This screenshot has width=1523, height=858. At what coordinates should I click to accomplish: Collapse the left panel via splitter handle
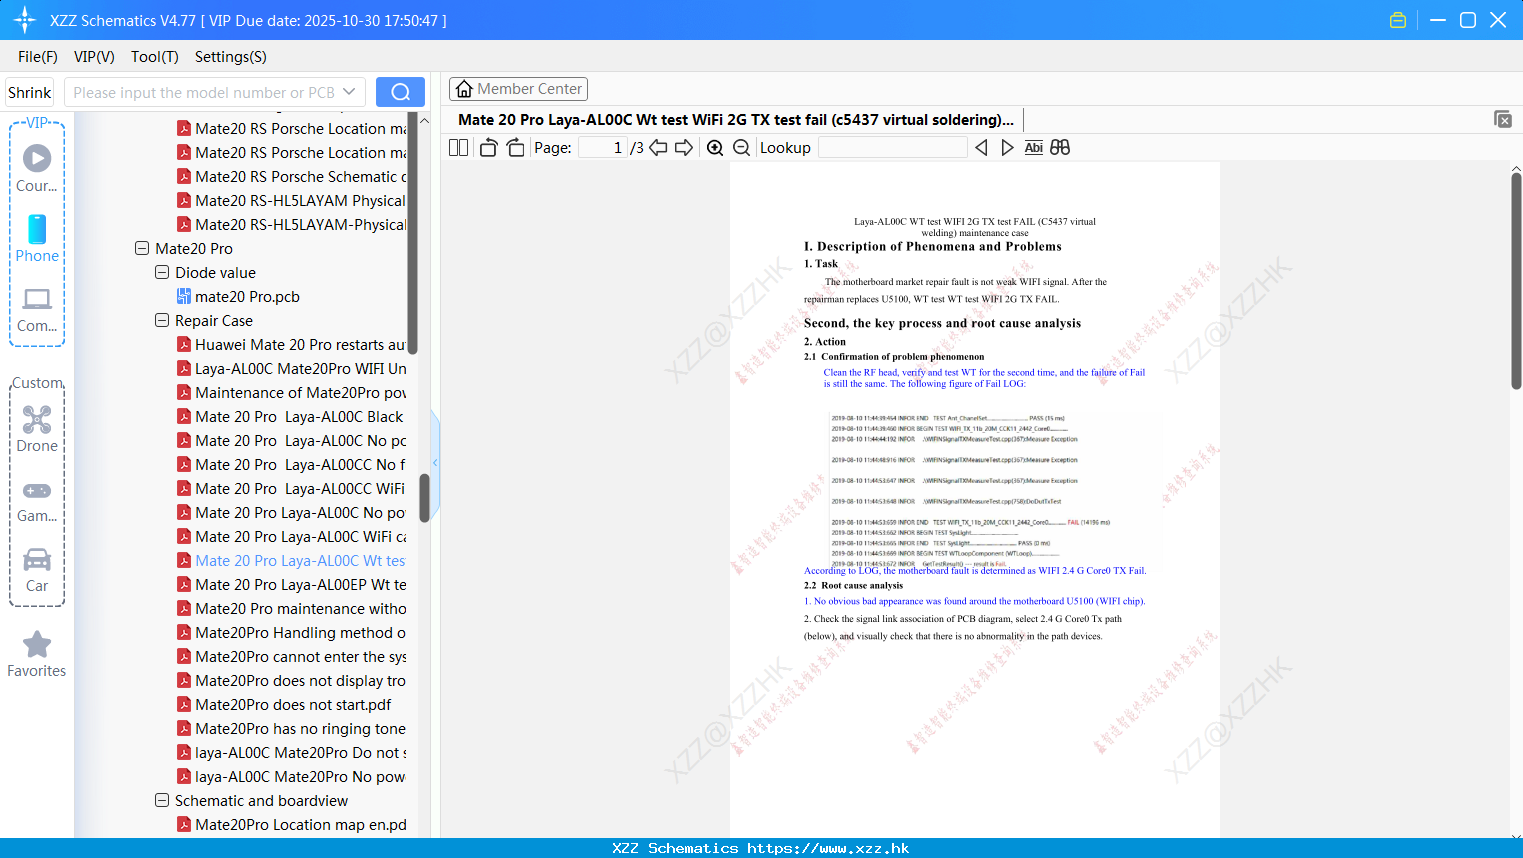[x=435, y=462]
